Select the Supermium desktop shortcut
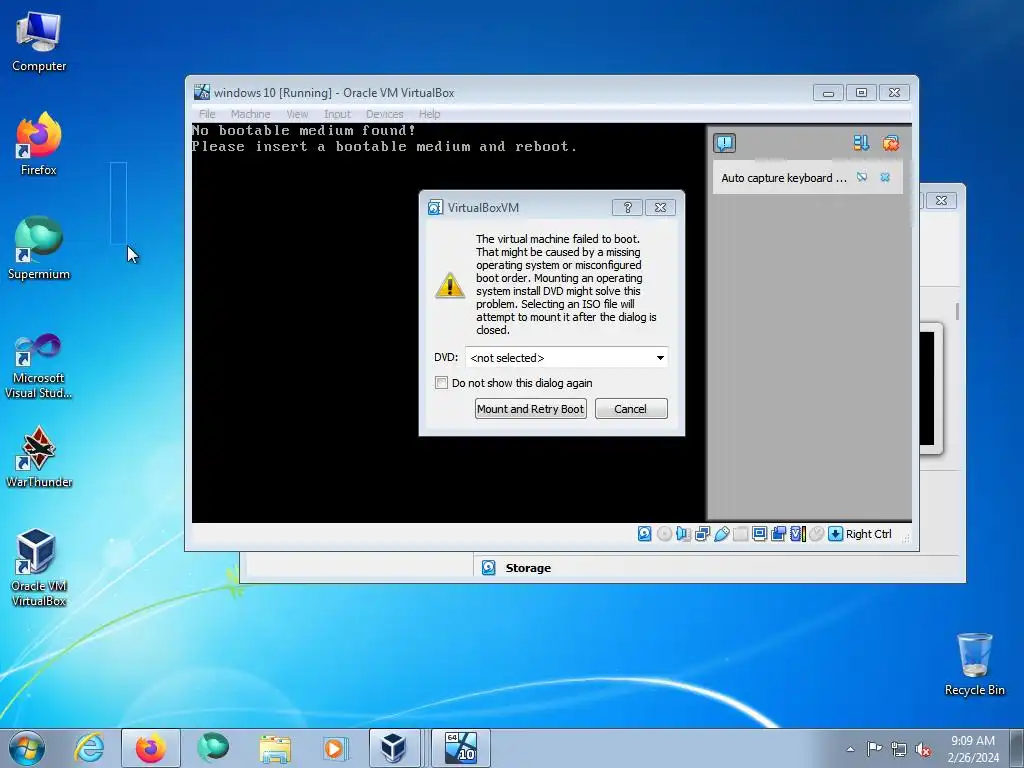The image size is (1024, 768). 39,249
